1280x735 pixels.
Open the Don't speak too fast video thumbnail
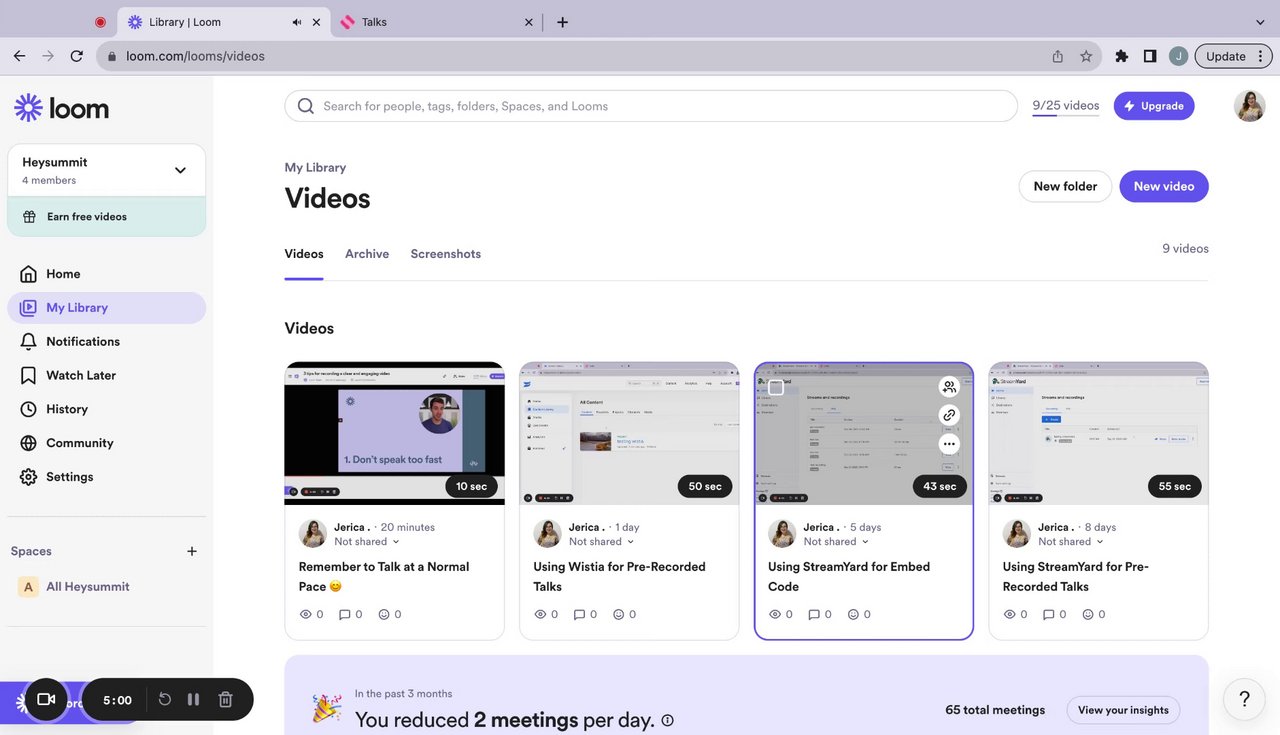click(x=395, y=433)
